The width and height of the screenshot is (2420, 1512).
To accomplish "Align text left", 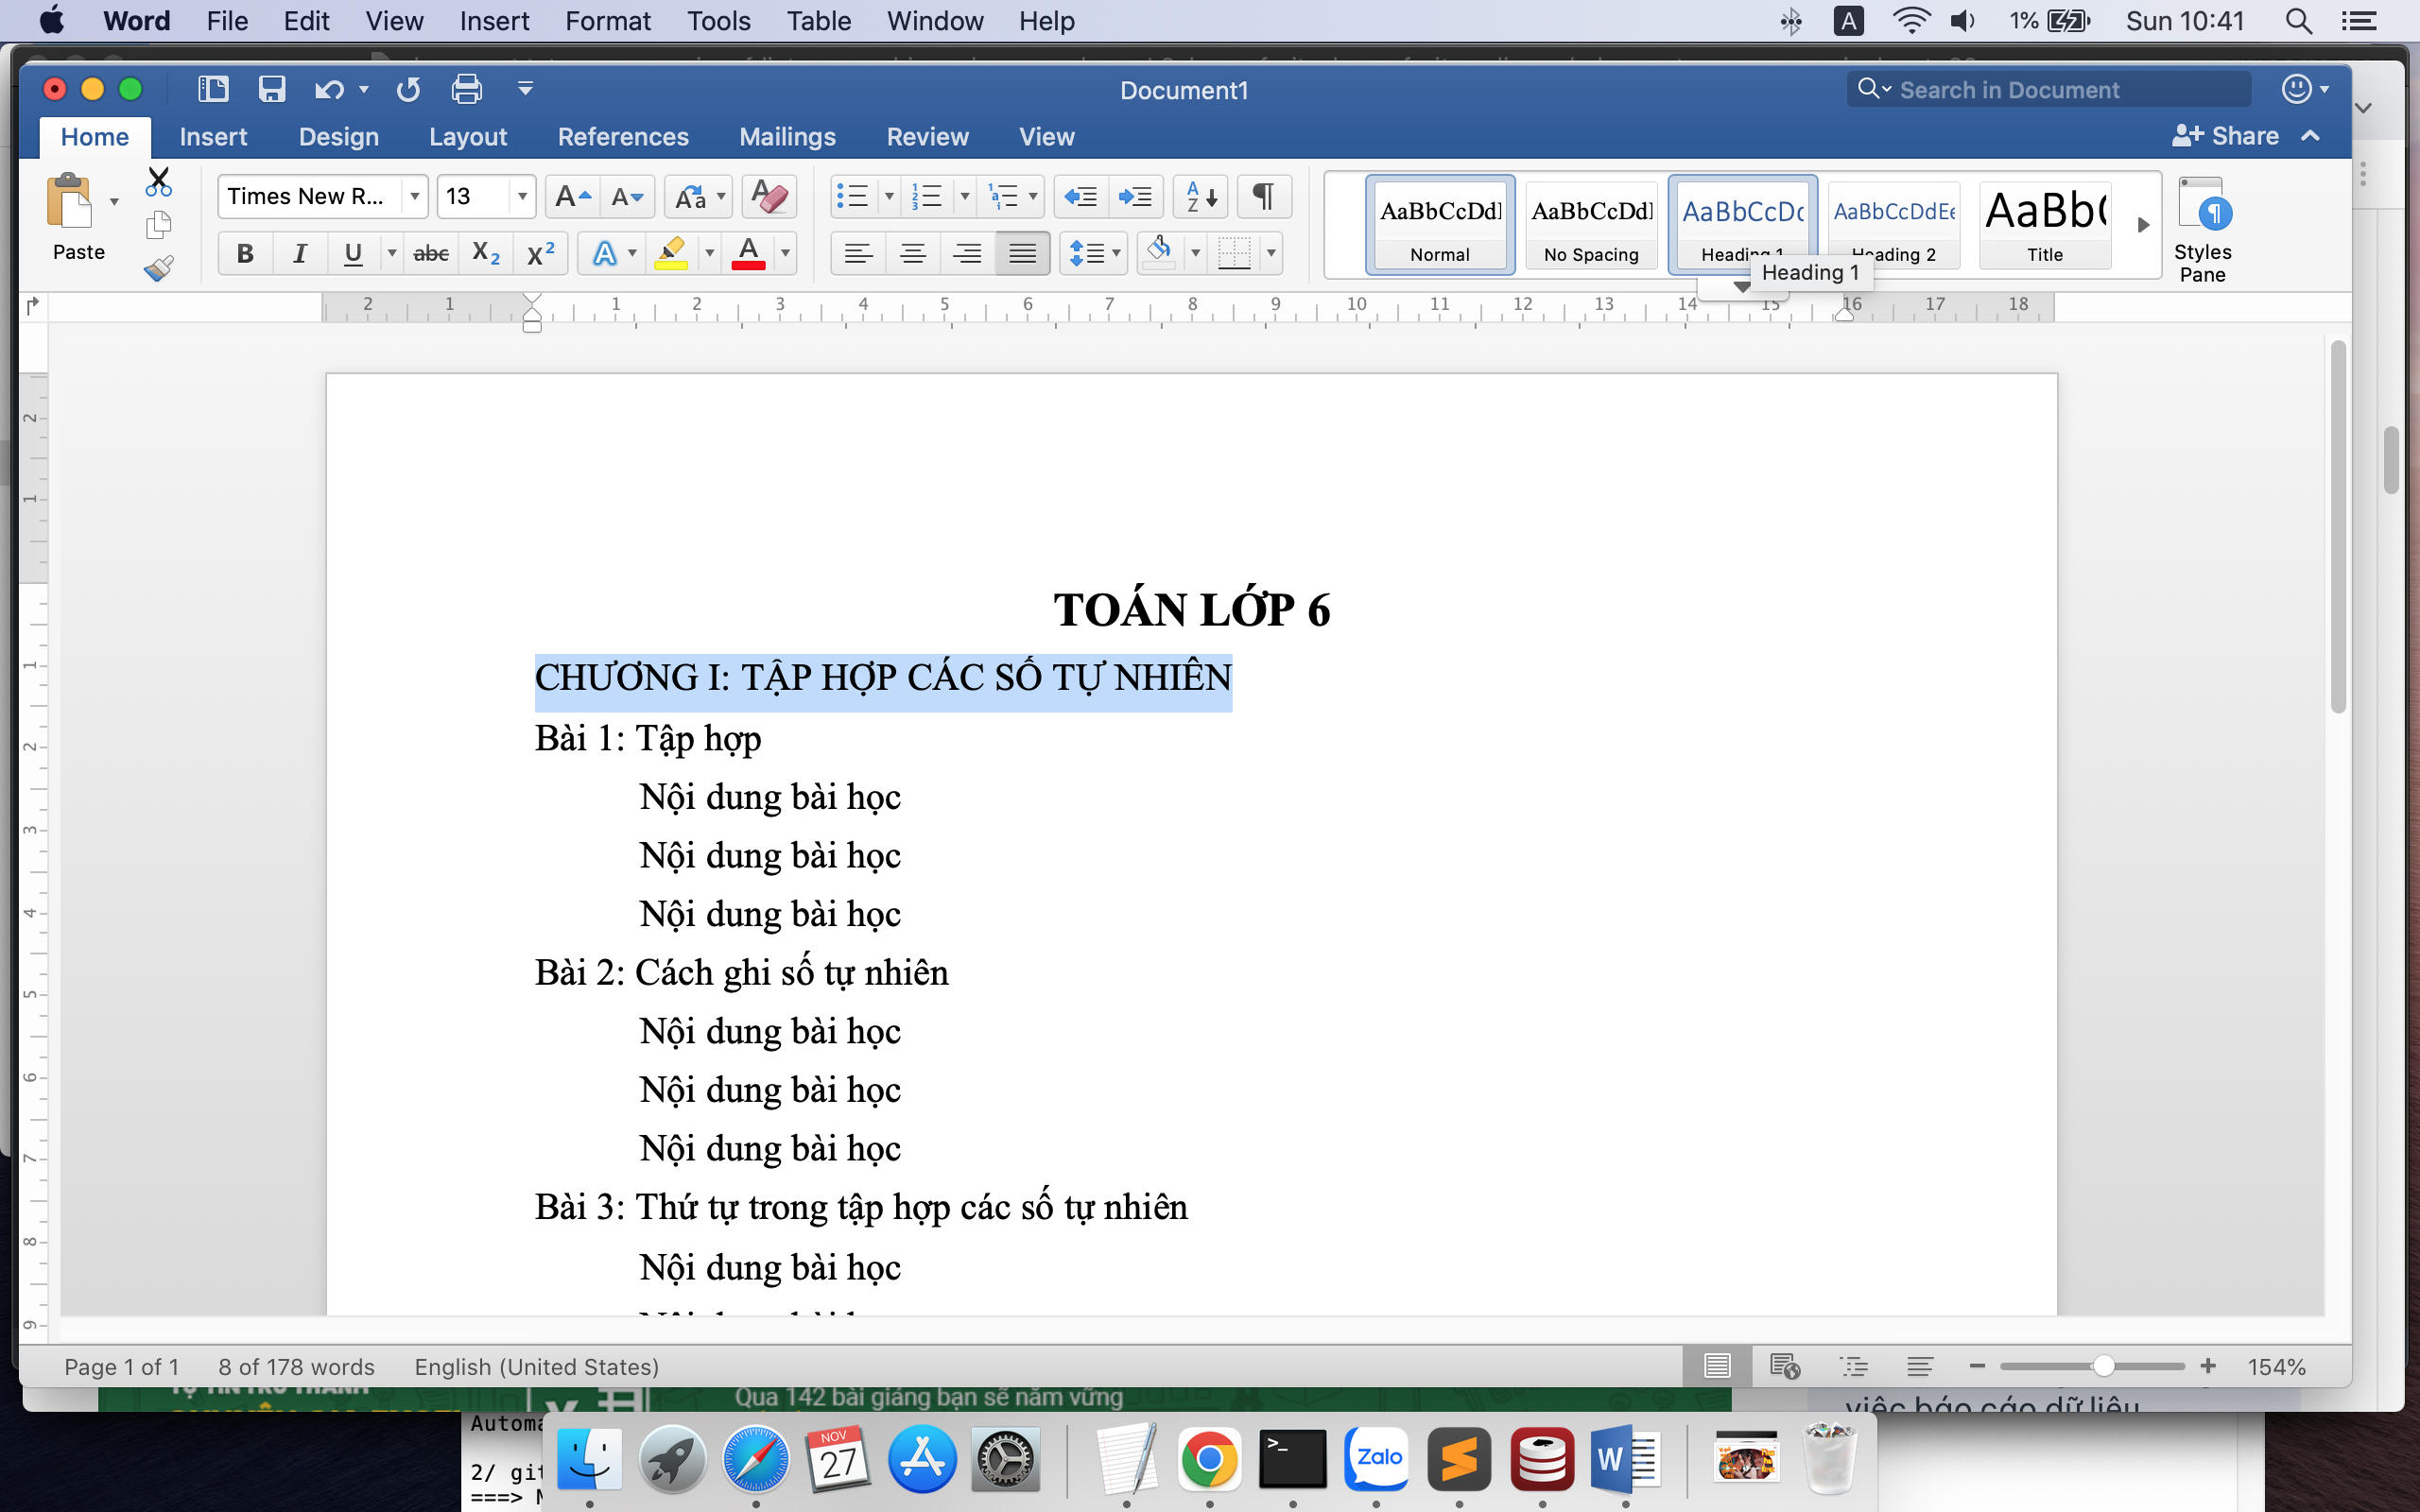I will click(858, 253).
